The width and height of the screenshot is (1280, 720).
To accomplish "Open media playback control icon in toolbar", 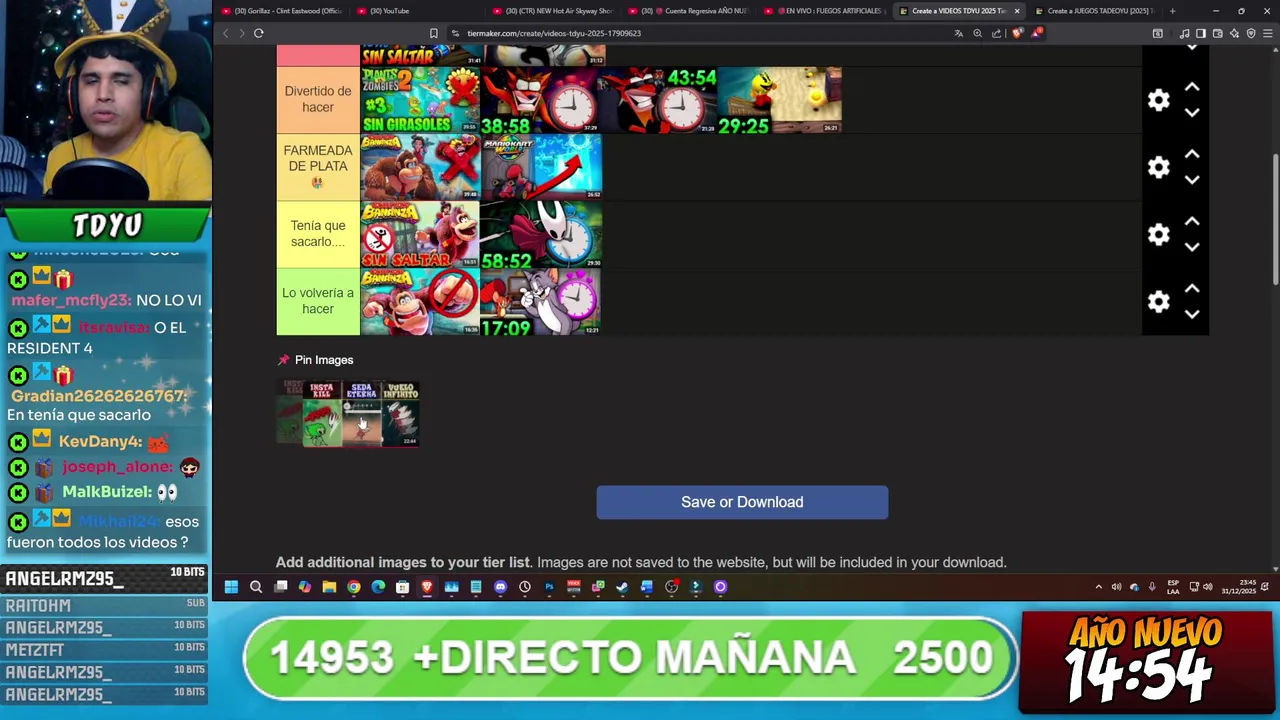I will coord(1184,33).
